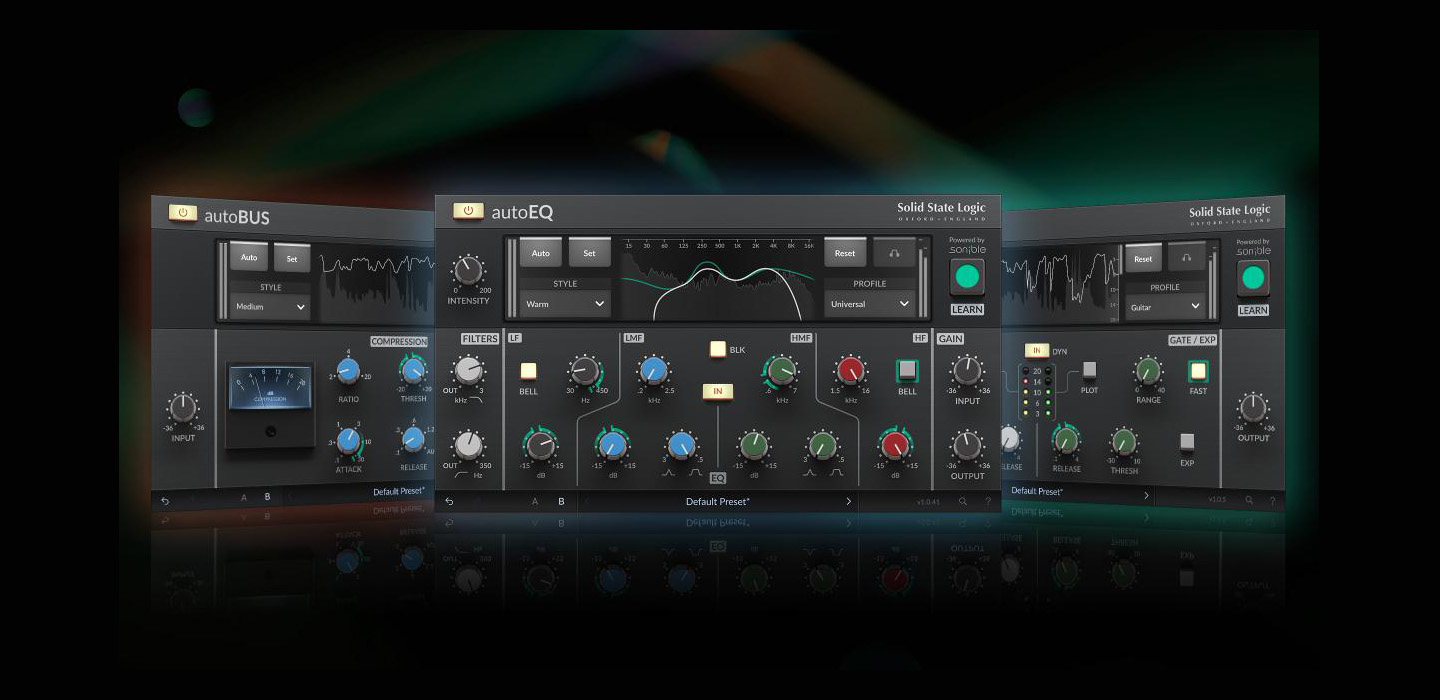Click the red HF frequency knob in autoEQ
The image size is (1440, 700).
click(x=850, y=371)
